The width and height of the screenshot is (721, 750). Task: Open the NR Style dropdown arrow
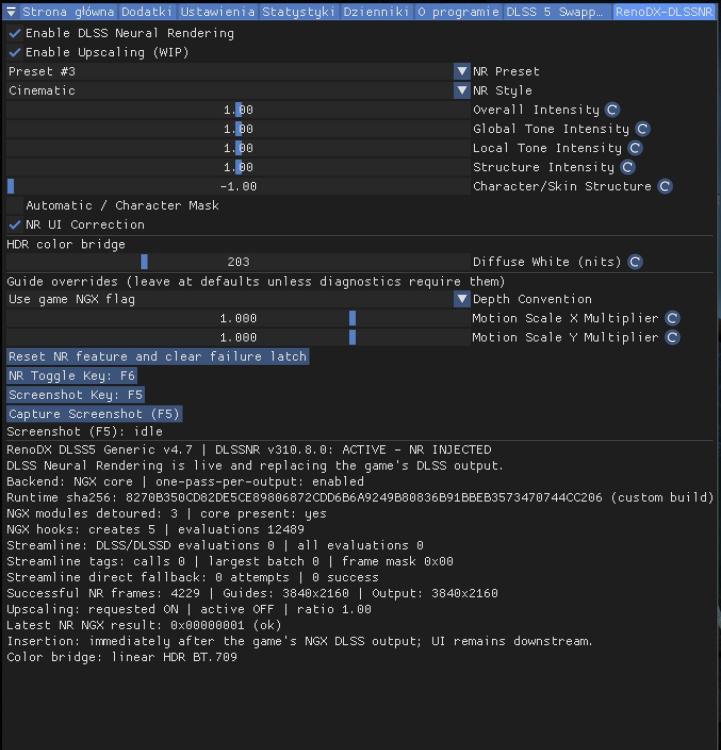point(462,91)
